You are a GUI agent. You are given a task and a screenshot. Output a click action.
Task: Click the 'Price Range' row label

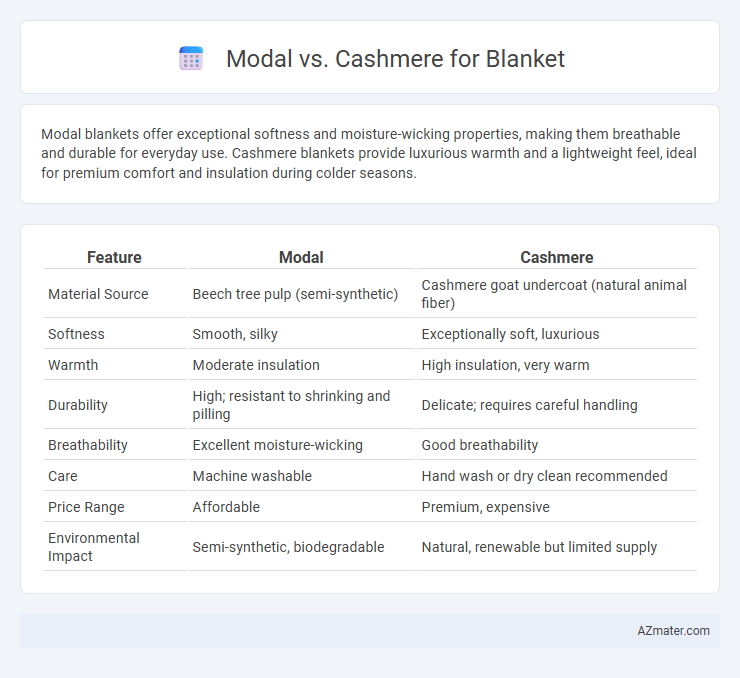(86, 507)
